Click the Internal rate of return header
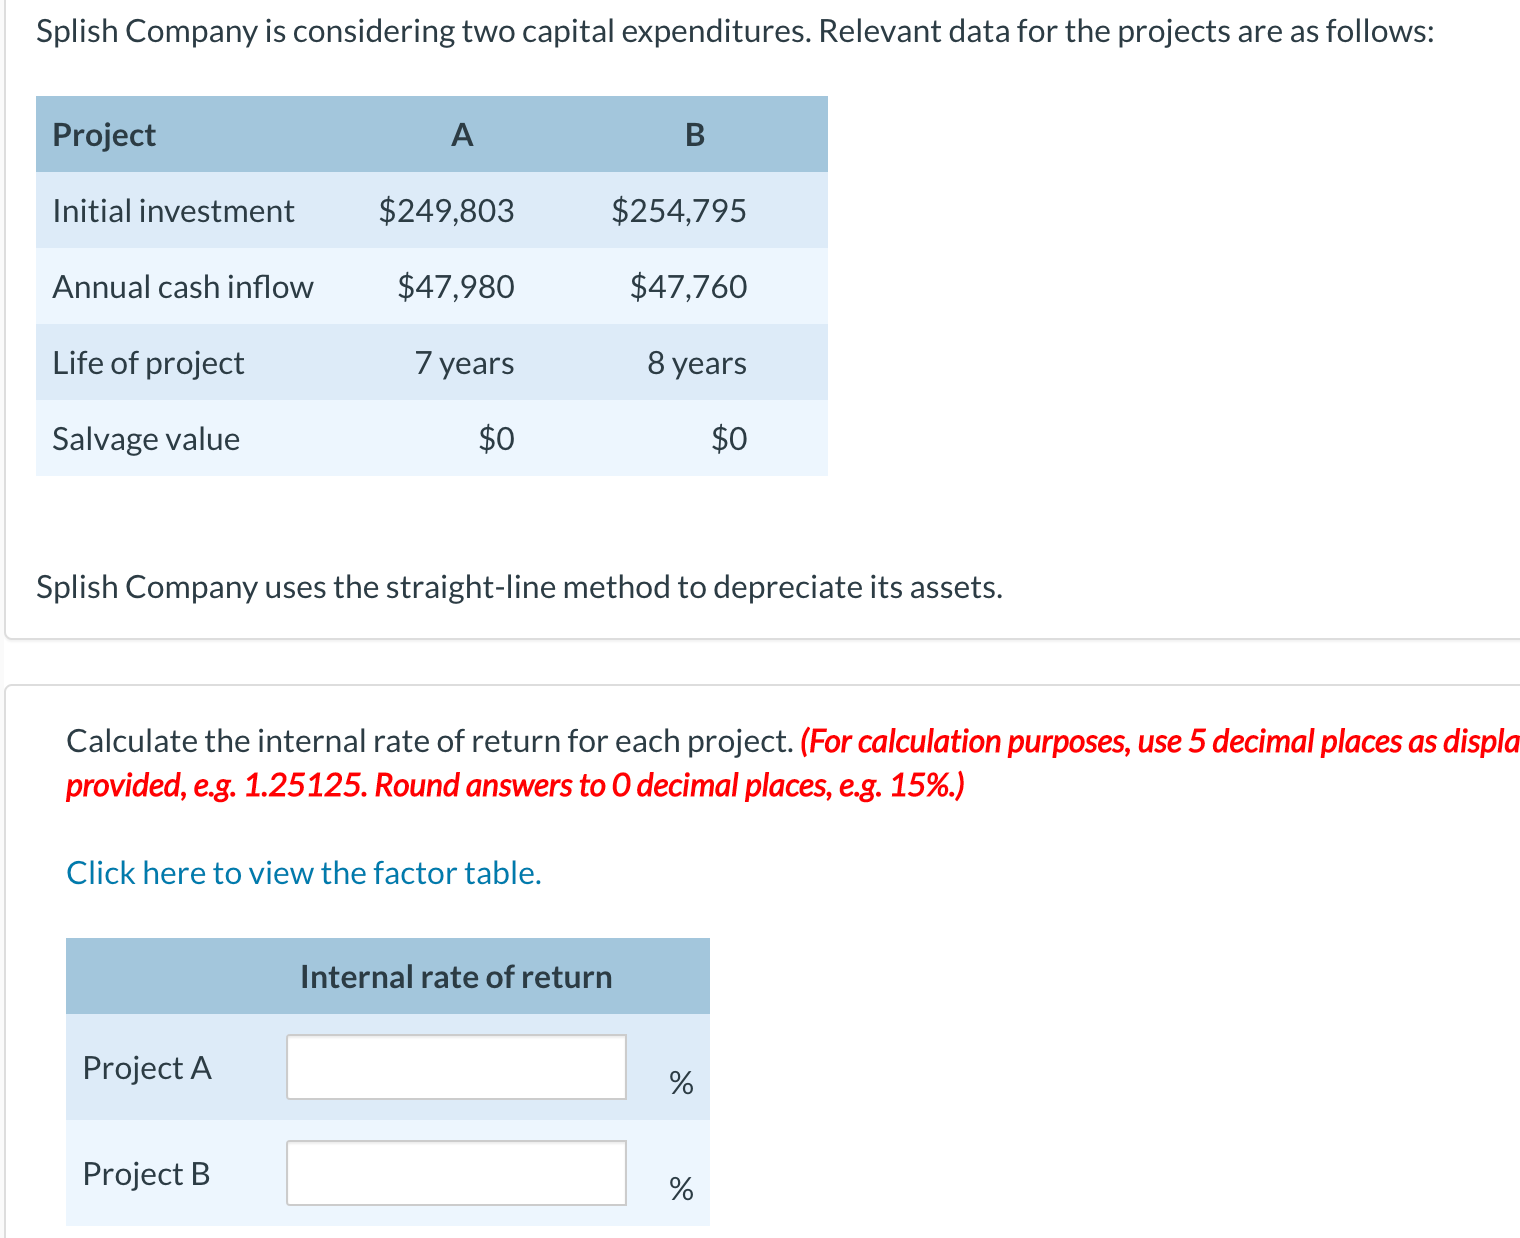 (455, 977)
